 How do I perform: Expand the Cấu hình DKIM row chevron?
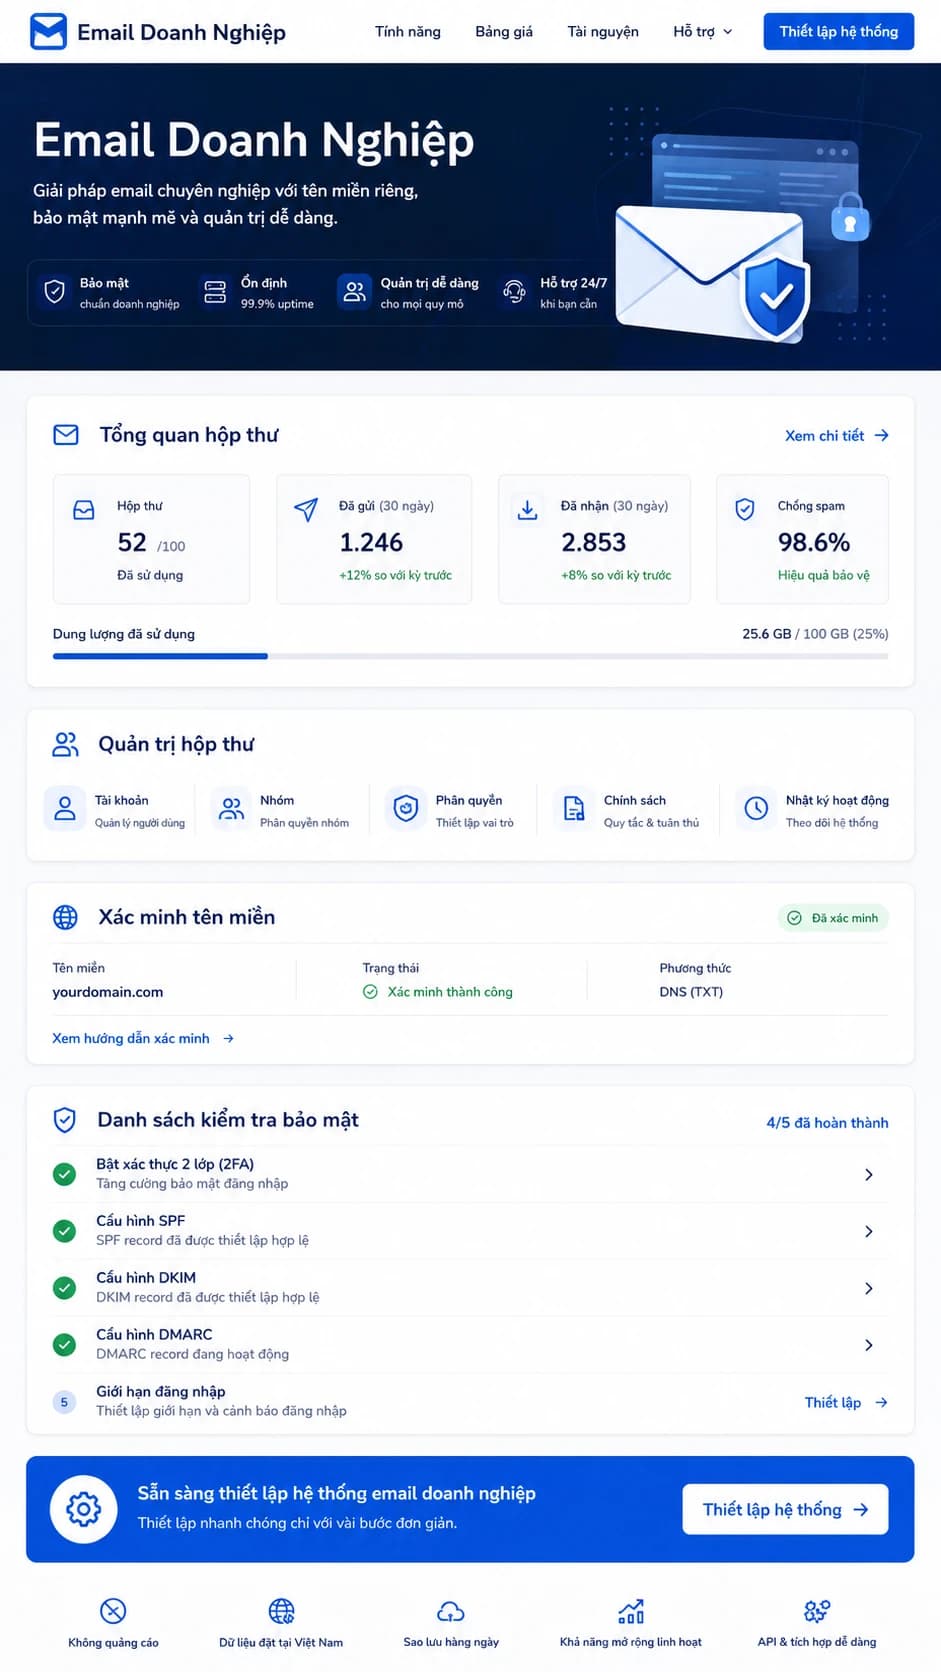tap(868, 1288)
